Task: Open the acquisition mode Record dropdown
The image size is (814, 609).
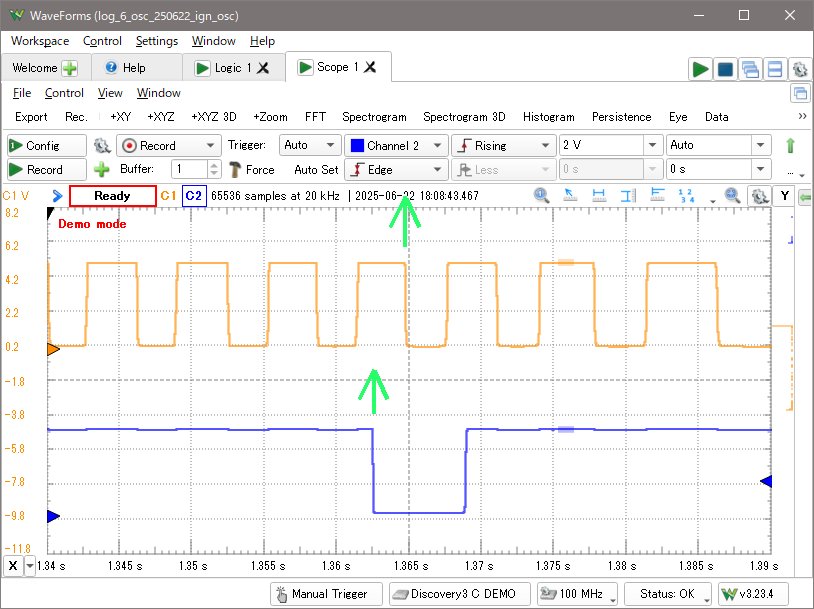Action: coord(169,145)
